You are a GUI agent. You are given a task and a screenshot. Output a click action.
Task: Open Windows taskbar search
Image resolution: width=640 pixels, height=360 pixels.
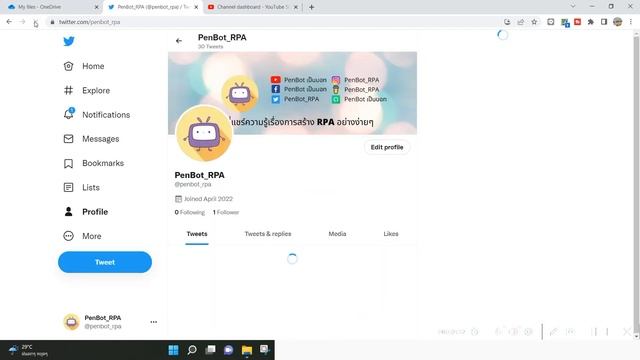192,350
